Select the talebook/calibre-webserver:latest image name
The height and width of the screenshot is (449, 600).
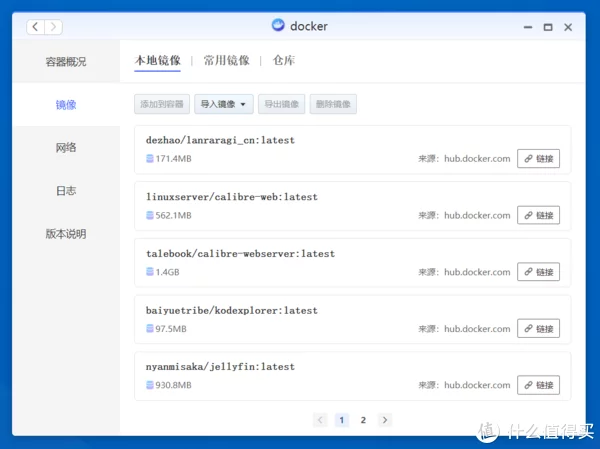pos(240,253)
